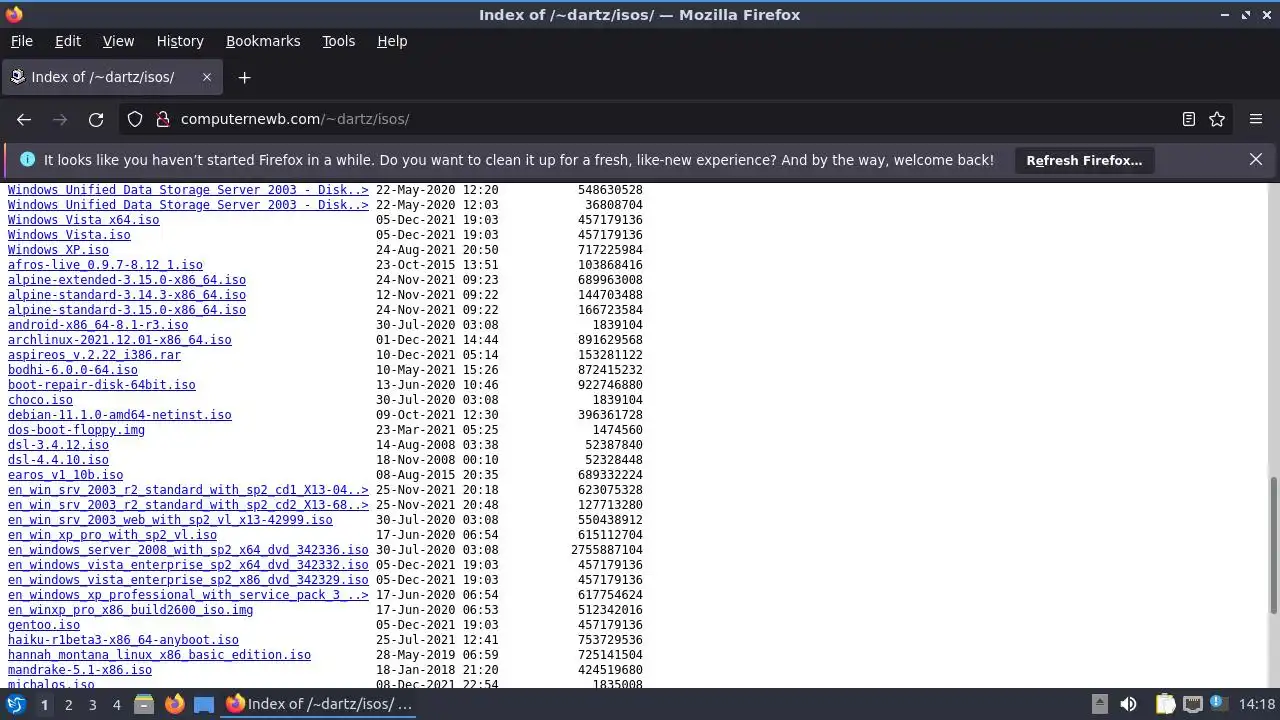Click mandrake-5.1-x86.iso link
1280x720 pixels.
click(x=80, y=670)
